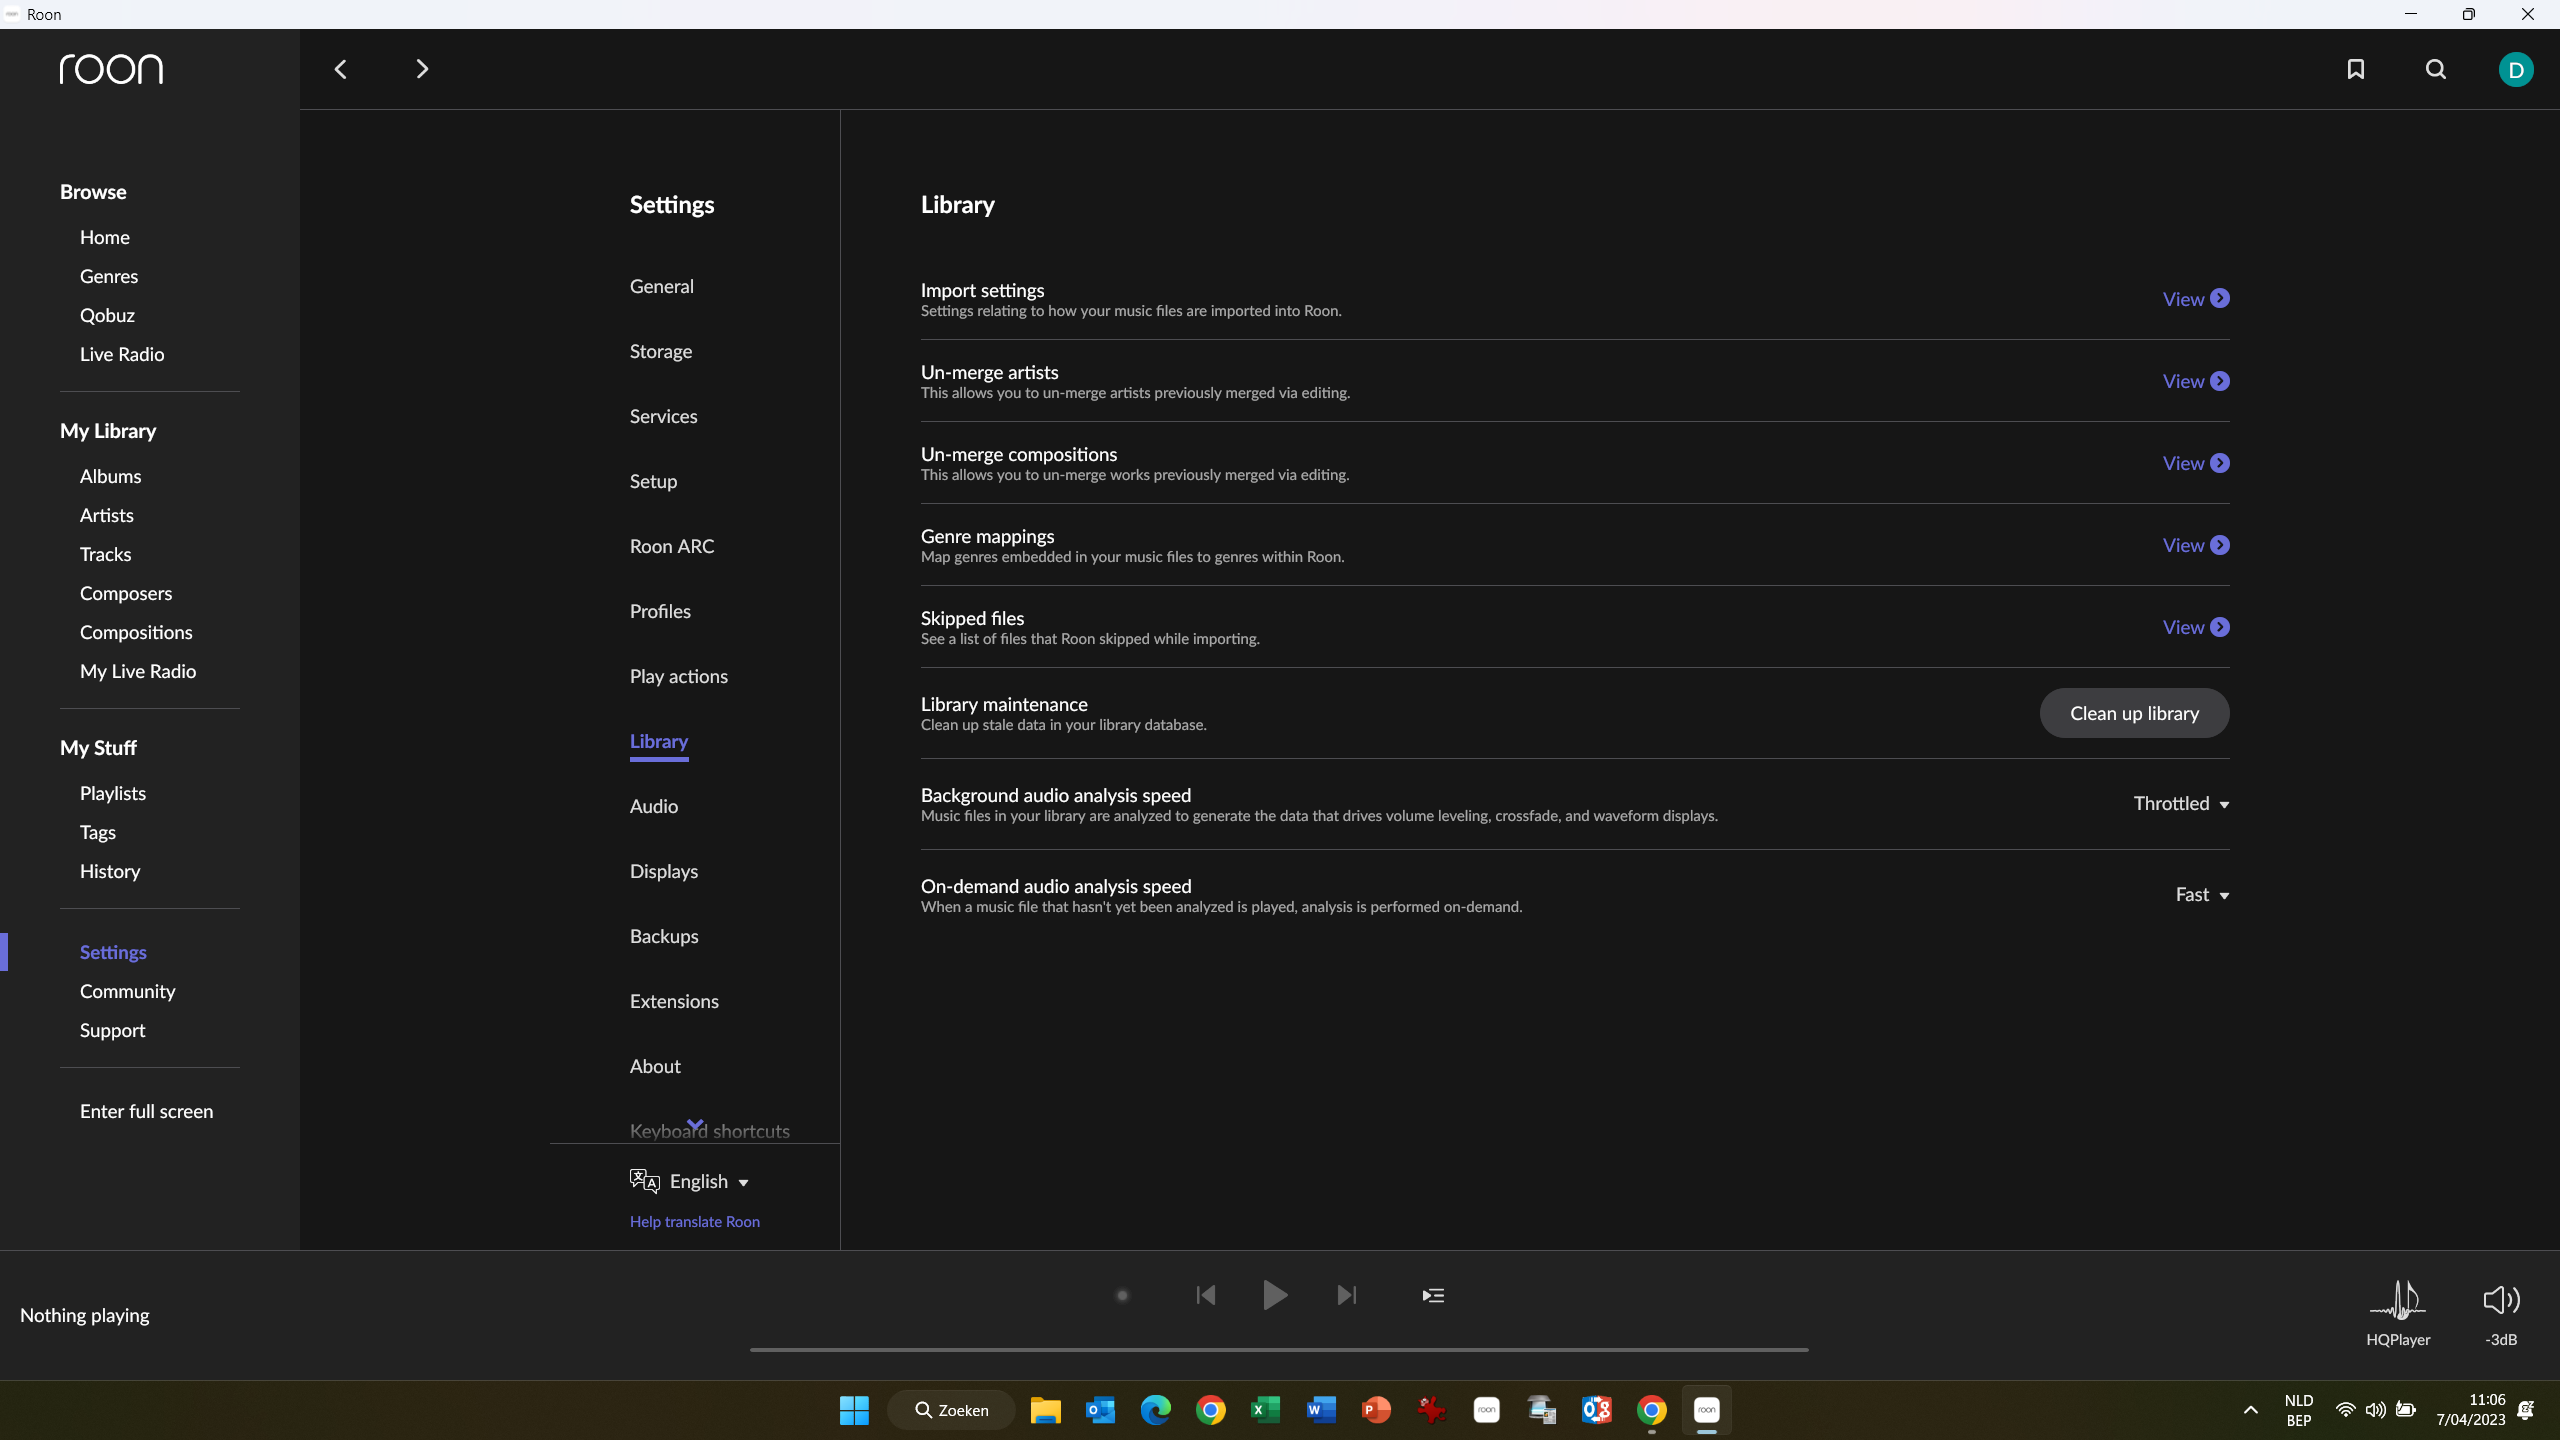Open the volume speaker control

[2500, 1300]
